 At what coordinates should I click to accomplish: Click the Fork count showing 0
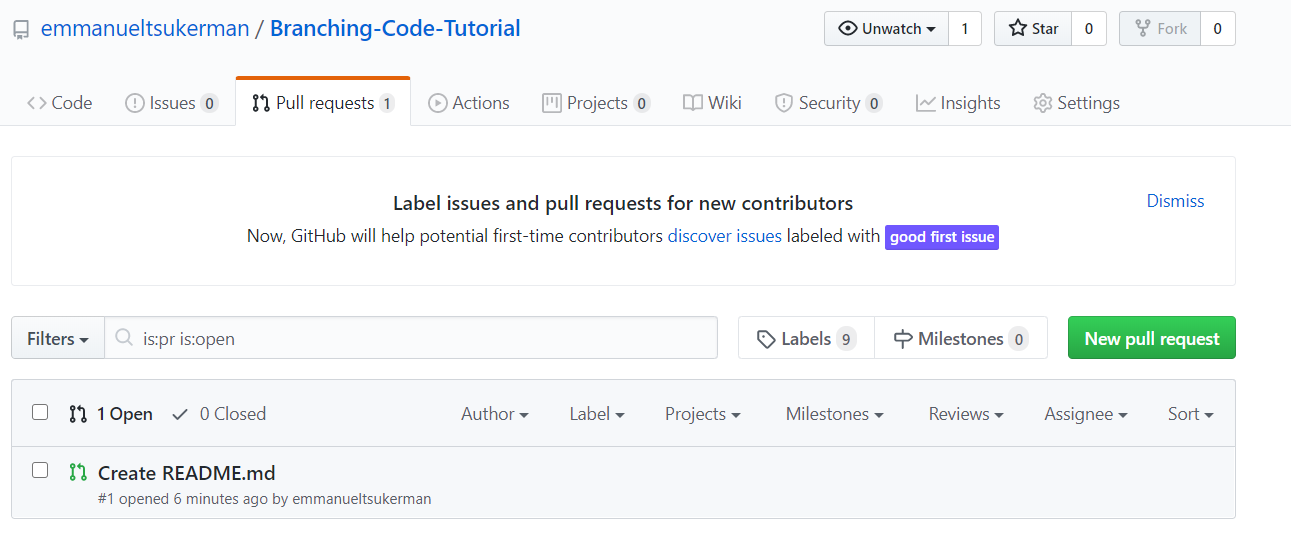pyautogui.click(x=1217, y=28)
